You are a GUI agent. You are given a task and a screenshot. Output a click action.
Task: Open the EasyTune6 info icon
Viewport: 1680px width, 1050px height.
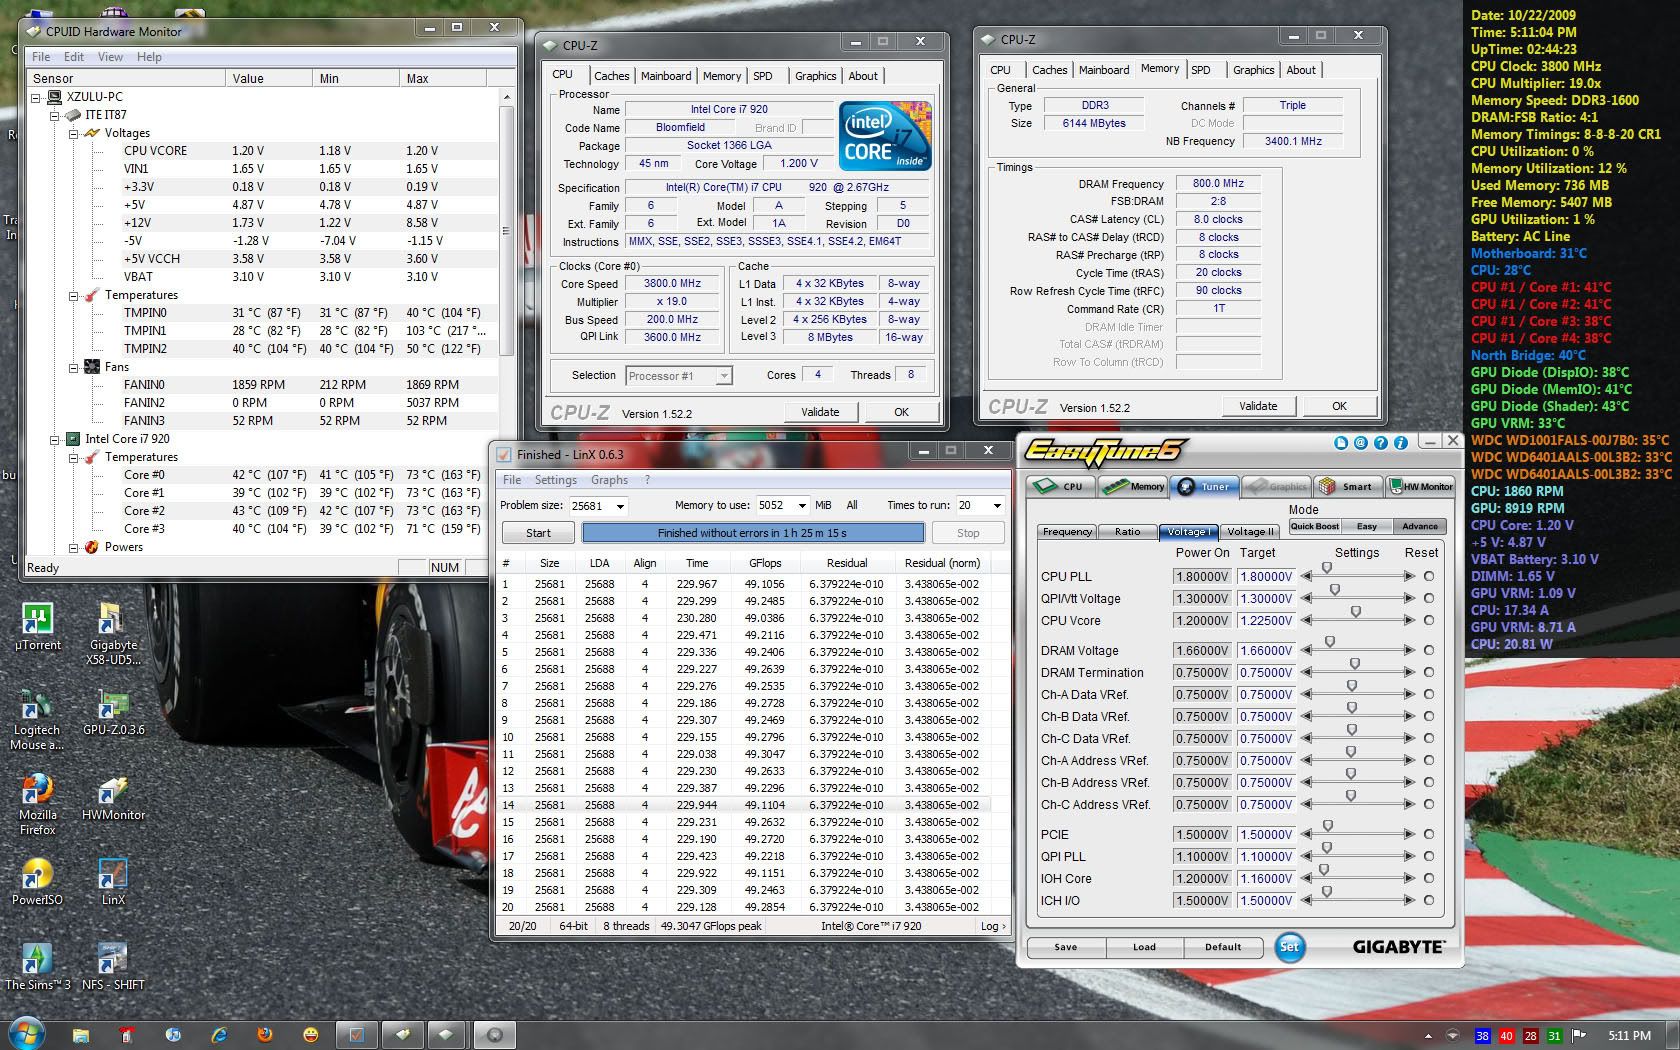tap(1401, 443)
